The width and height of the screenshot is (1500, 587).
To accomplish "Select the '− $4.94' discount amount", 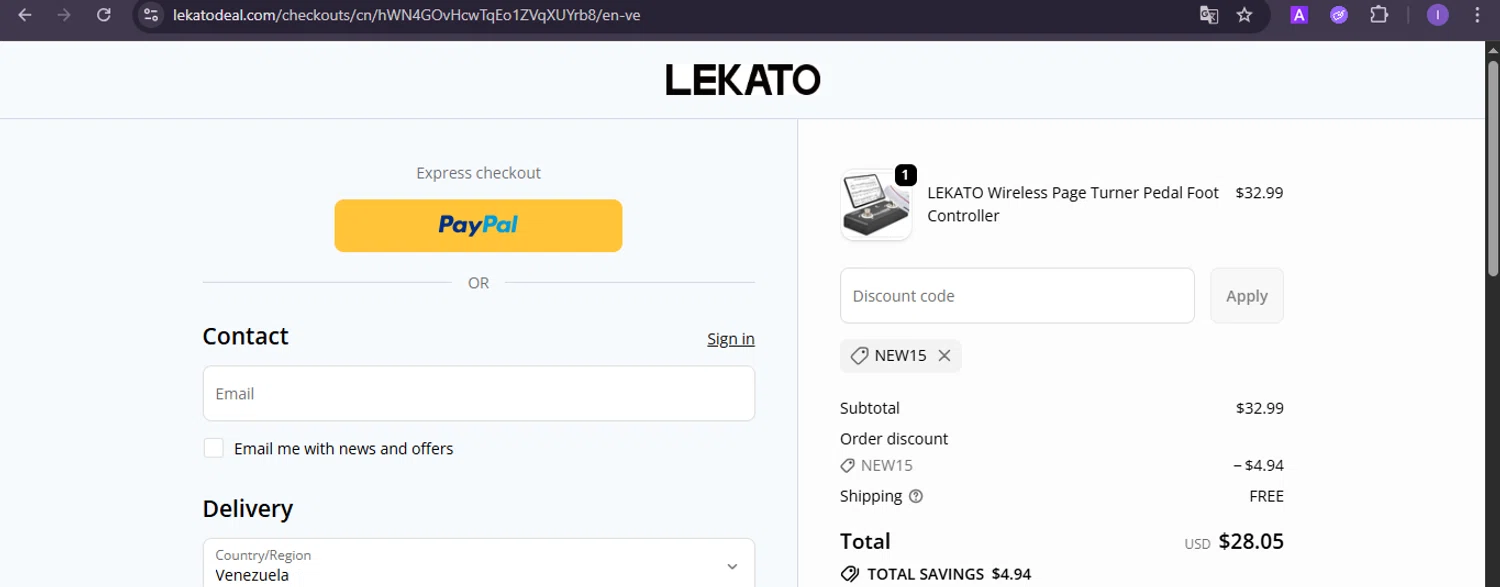I will tap(1258, 466).
